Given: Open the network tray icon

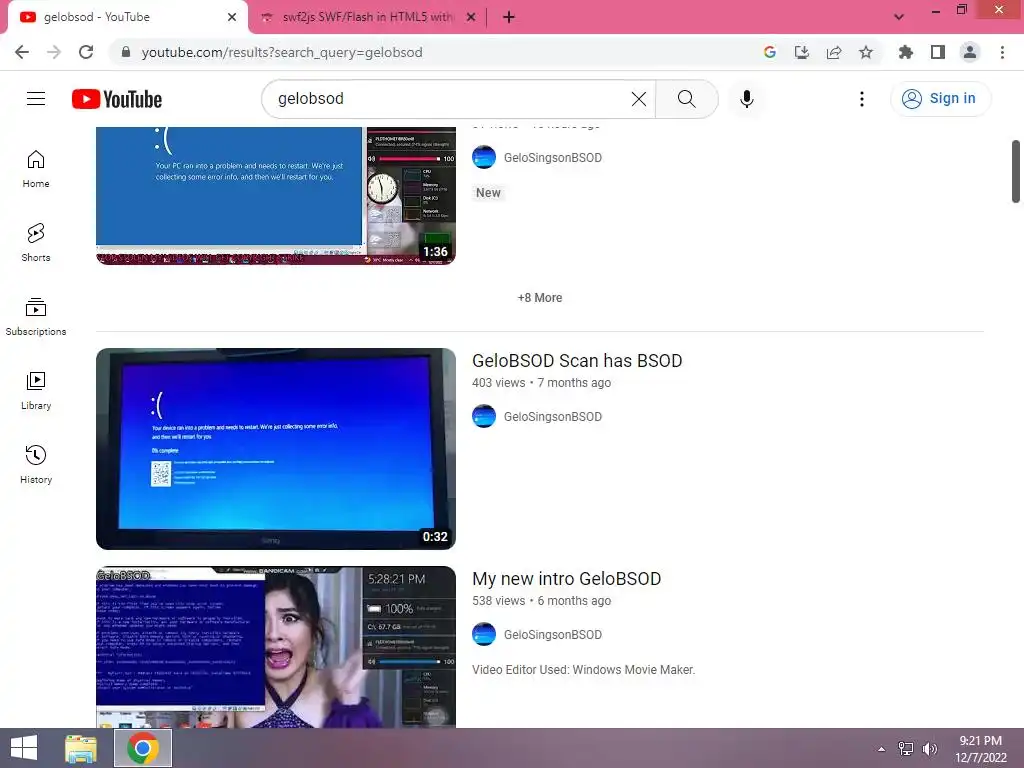Looking at the screenshot, I should pos(906,749).
